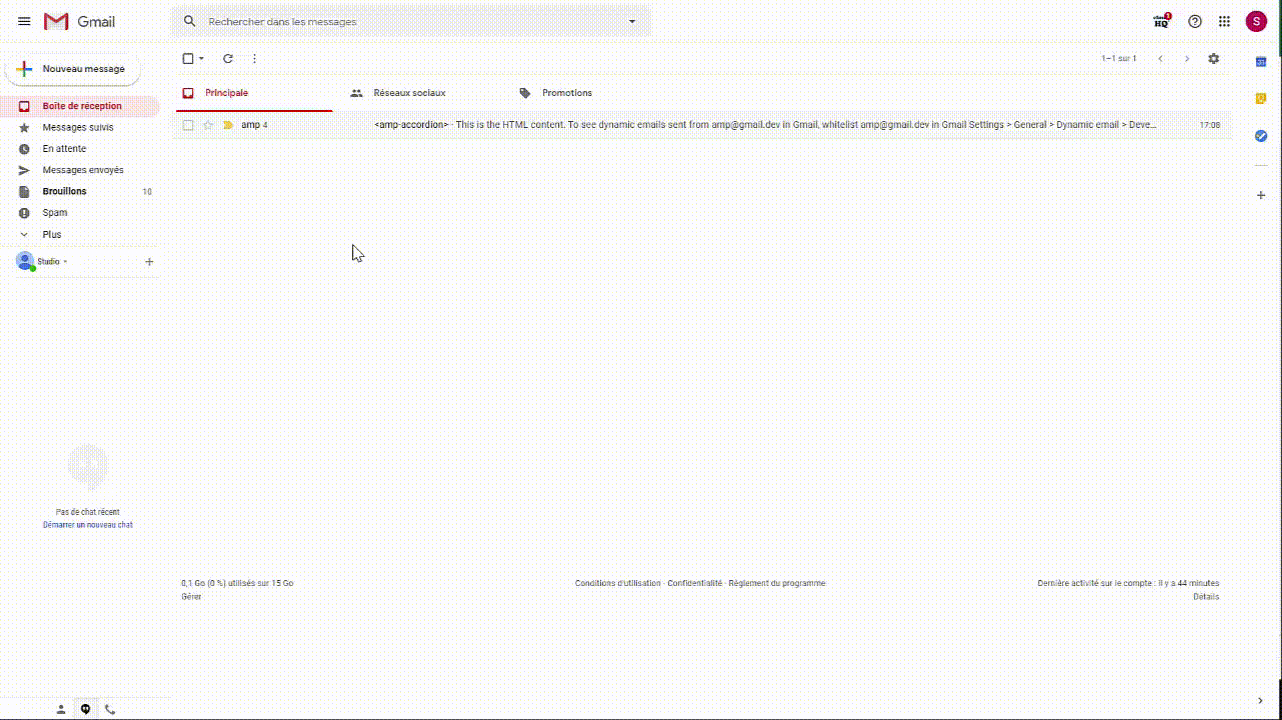Open the help question mark icon

click(x=1194, y=21)
